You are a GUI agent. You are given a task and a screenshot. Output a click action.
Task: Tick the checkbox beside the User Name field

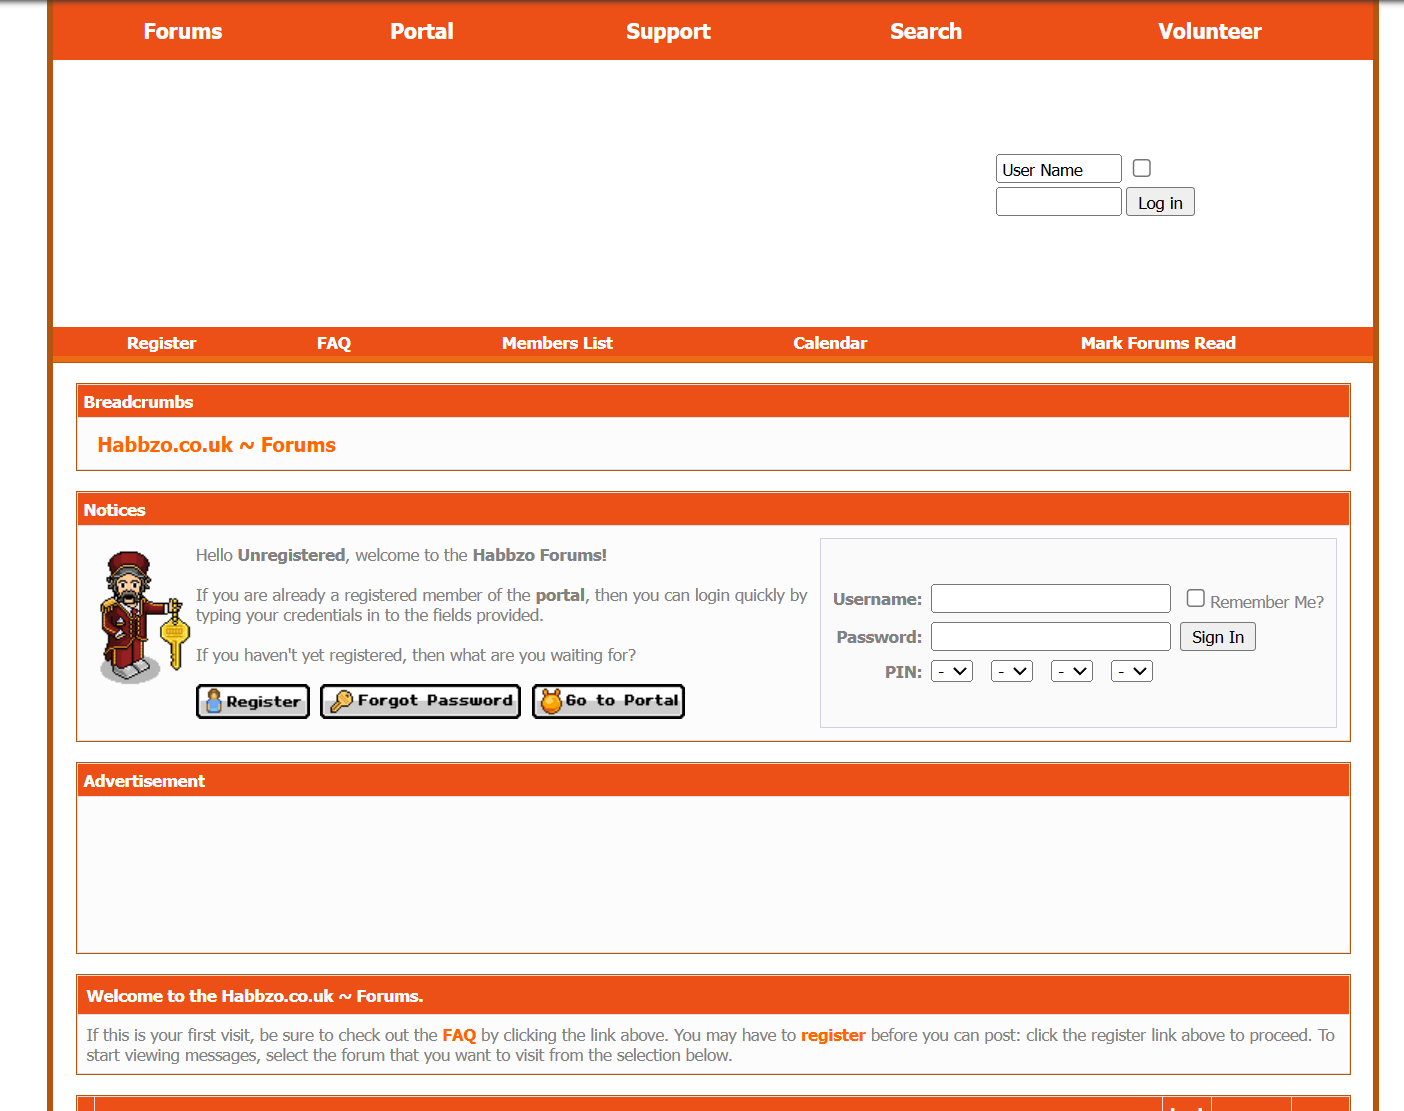pos(1141,169)
